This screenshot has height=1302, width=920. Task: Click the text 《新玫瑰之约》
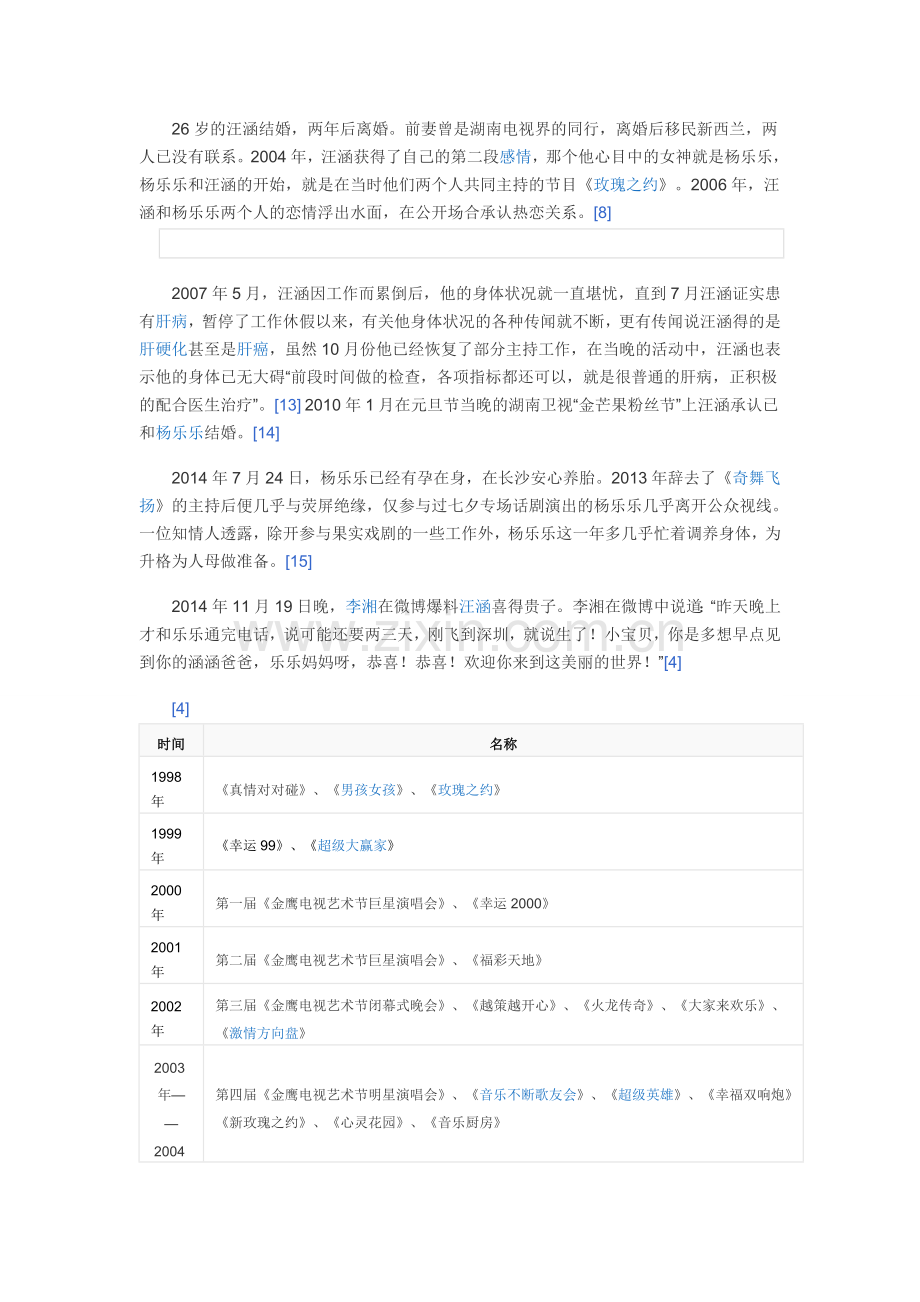pos(261,1123)
